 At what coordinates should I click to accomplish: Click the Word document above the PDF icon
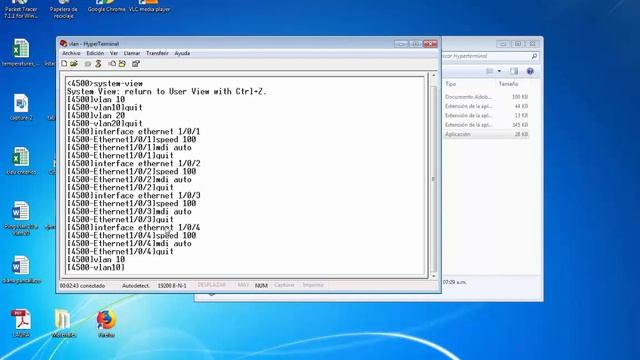pos(21,269)
